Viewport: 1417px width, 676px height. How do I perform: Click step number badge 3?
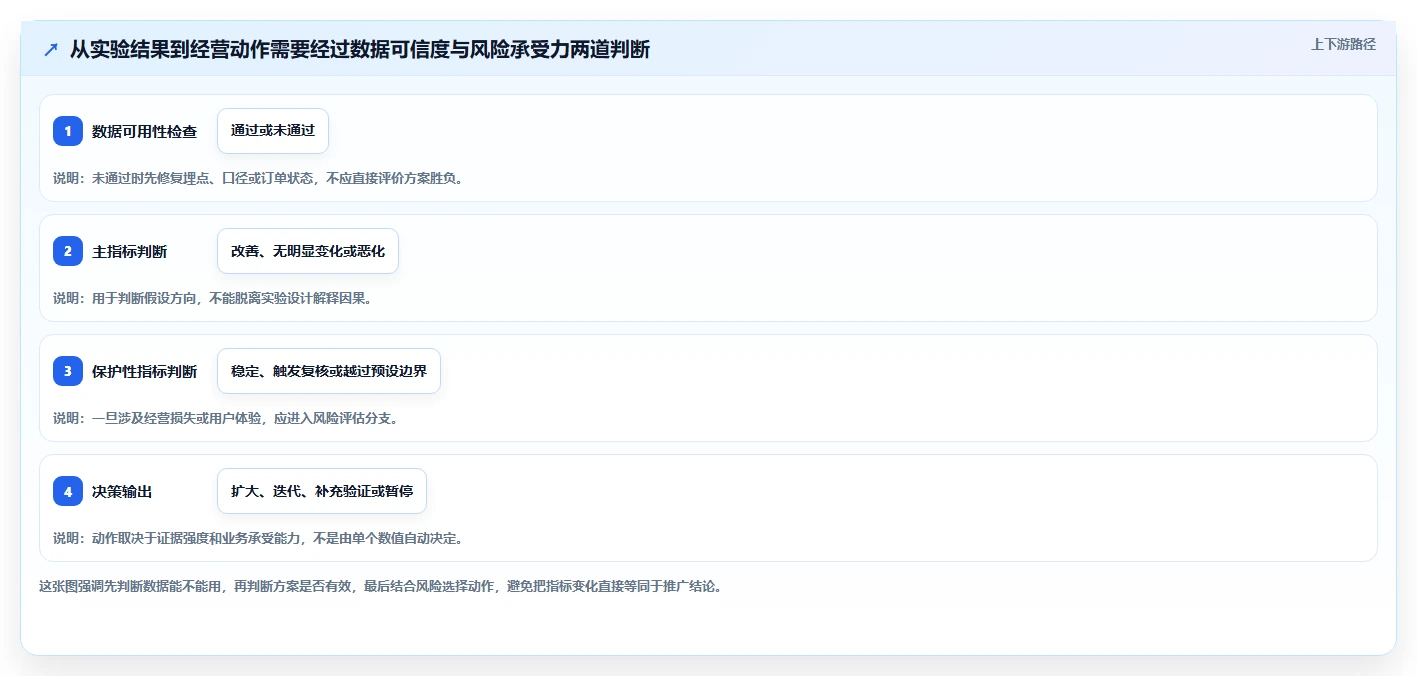click(x=68, y=371)
